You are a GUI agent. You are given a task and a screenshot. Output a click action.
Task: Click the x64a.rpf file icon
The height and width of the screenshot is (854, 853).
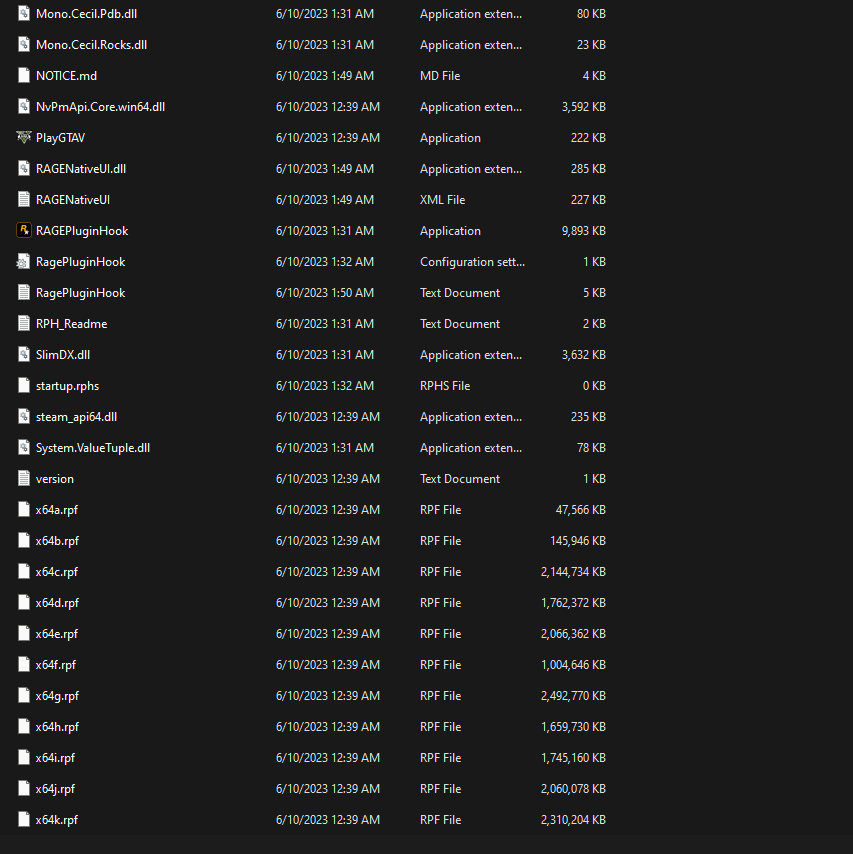point(23,510)
